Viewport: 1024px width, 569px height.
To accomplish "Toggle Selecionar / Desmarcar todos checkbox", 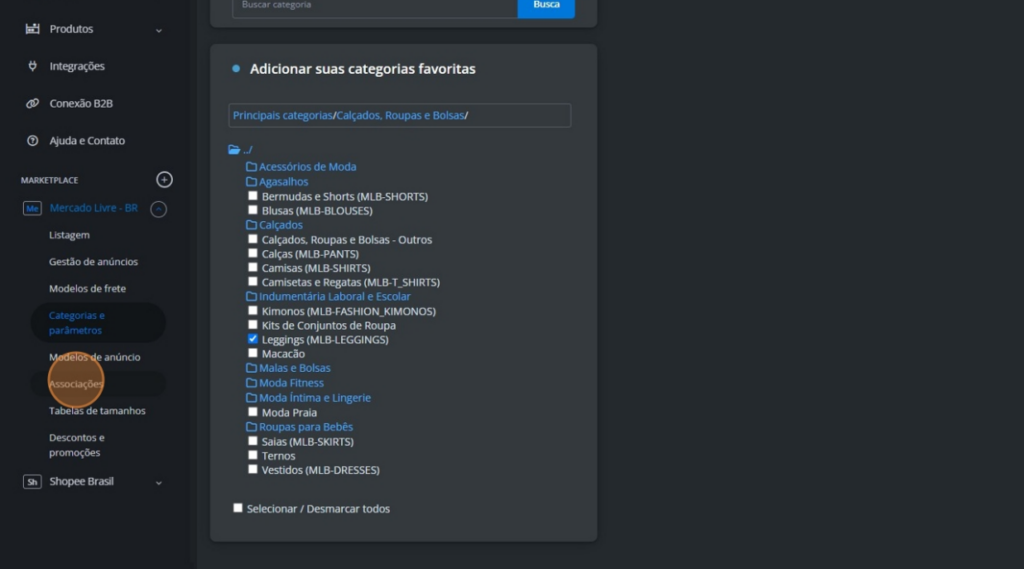I will click(238, 508).
